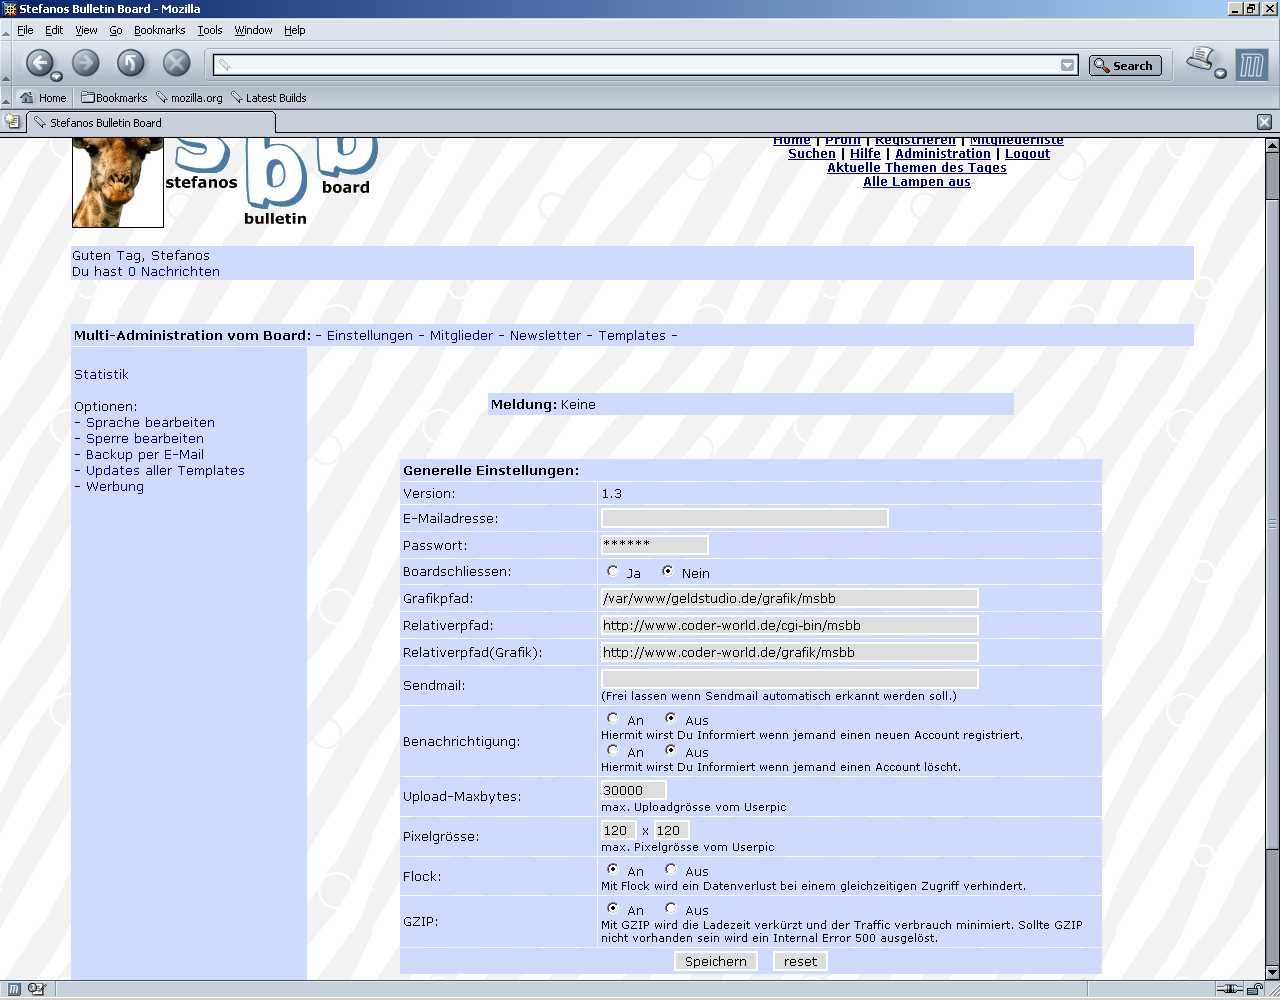Click the Navigator icon in status bar
Image resolution: width=1280 pixels, height=1000 pixels.
click(x=14, y=989)
